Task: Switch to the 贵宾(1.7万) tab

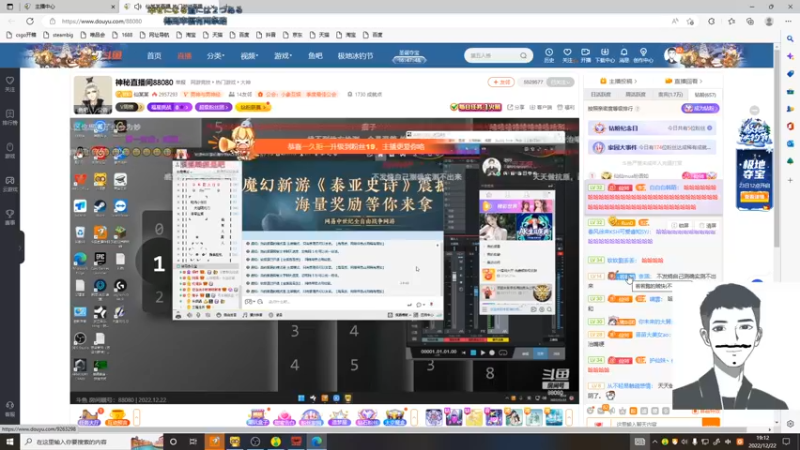Action: click(670, 94)
